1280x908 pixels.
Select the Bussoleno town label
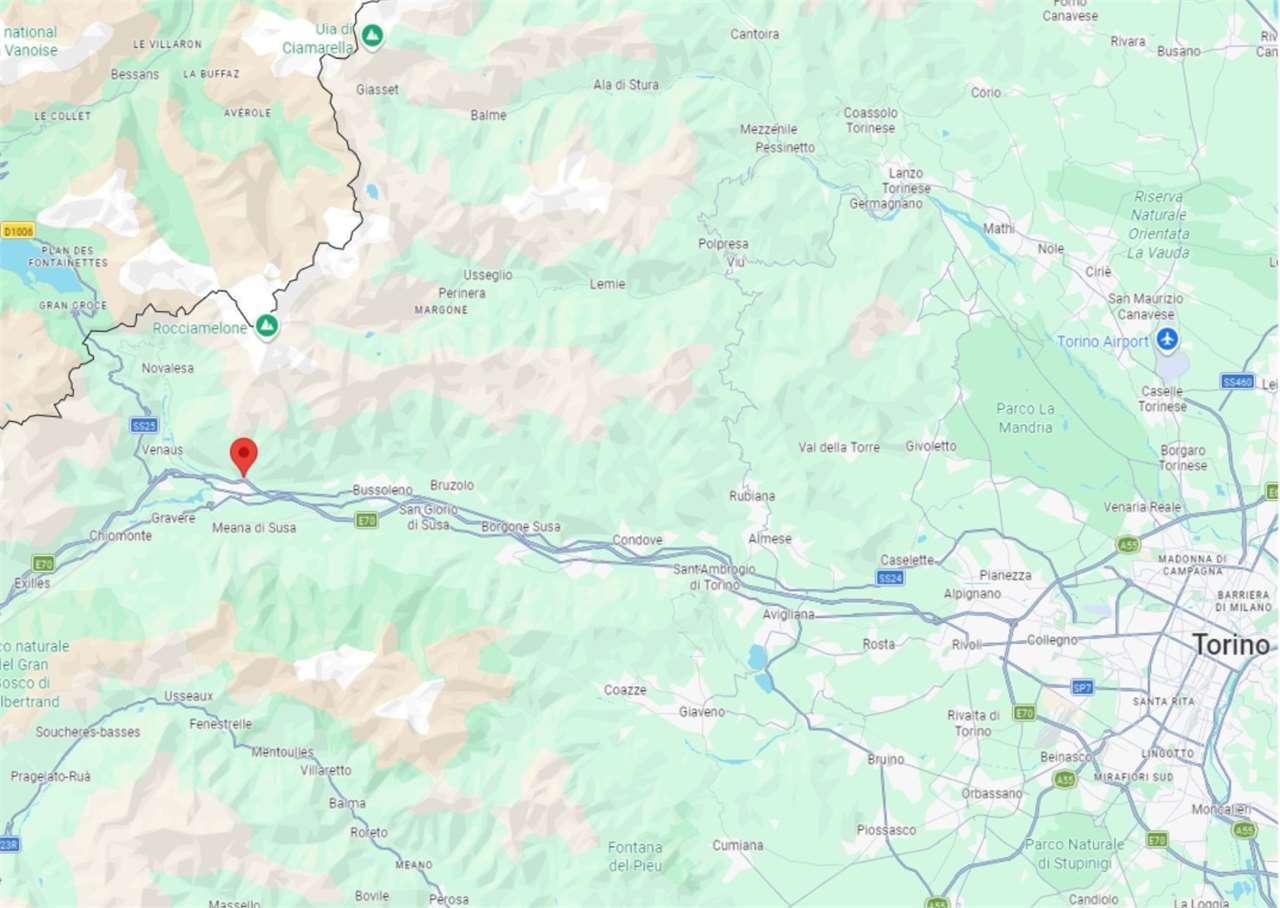click(382, 490)
